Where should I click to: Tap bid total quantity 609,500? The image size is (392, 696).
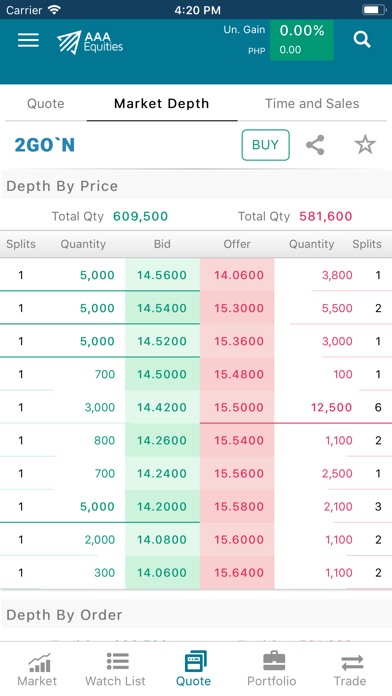tap(140, 216)
